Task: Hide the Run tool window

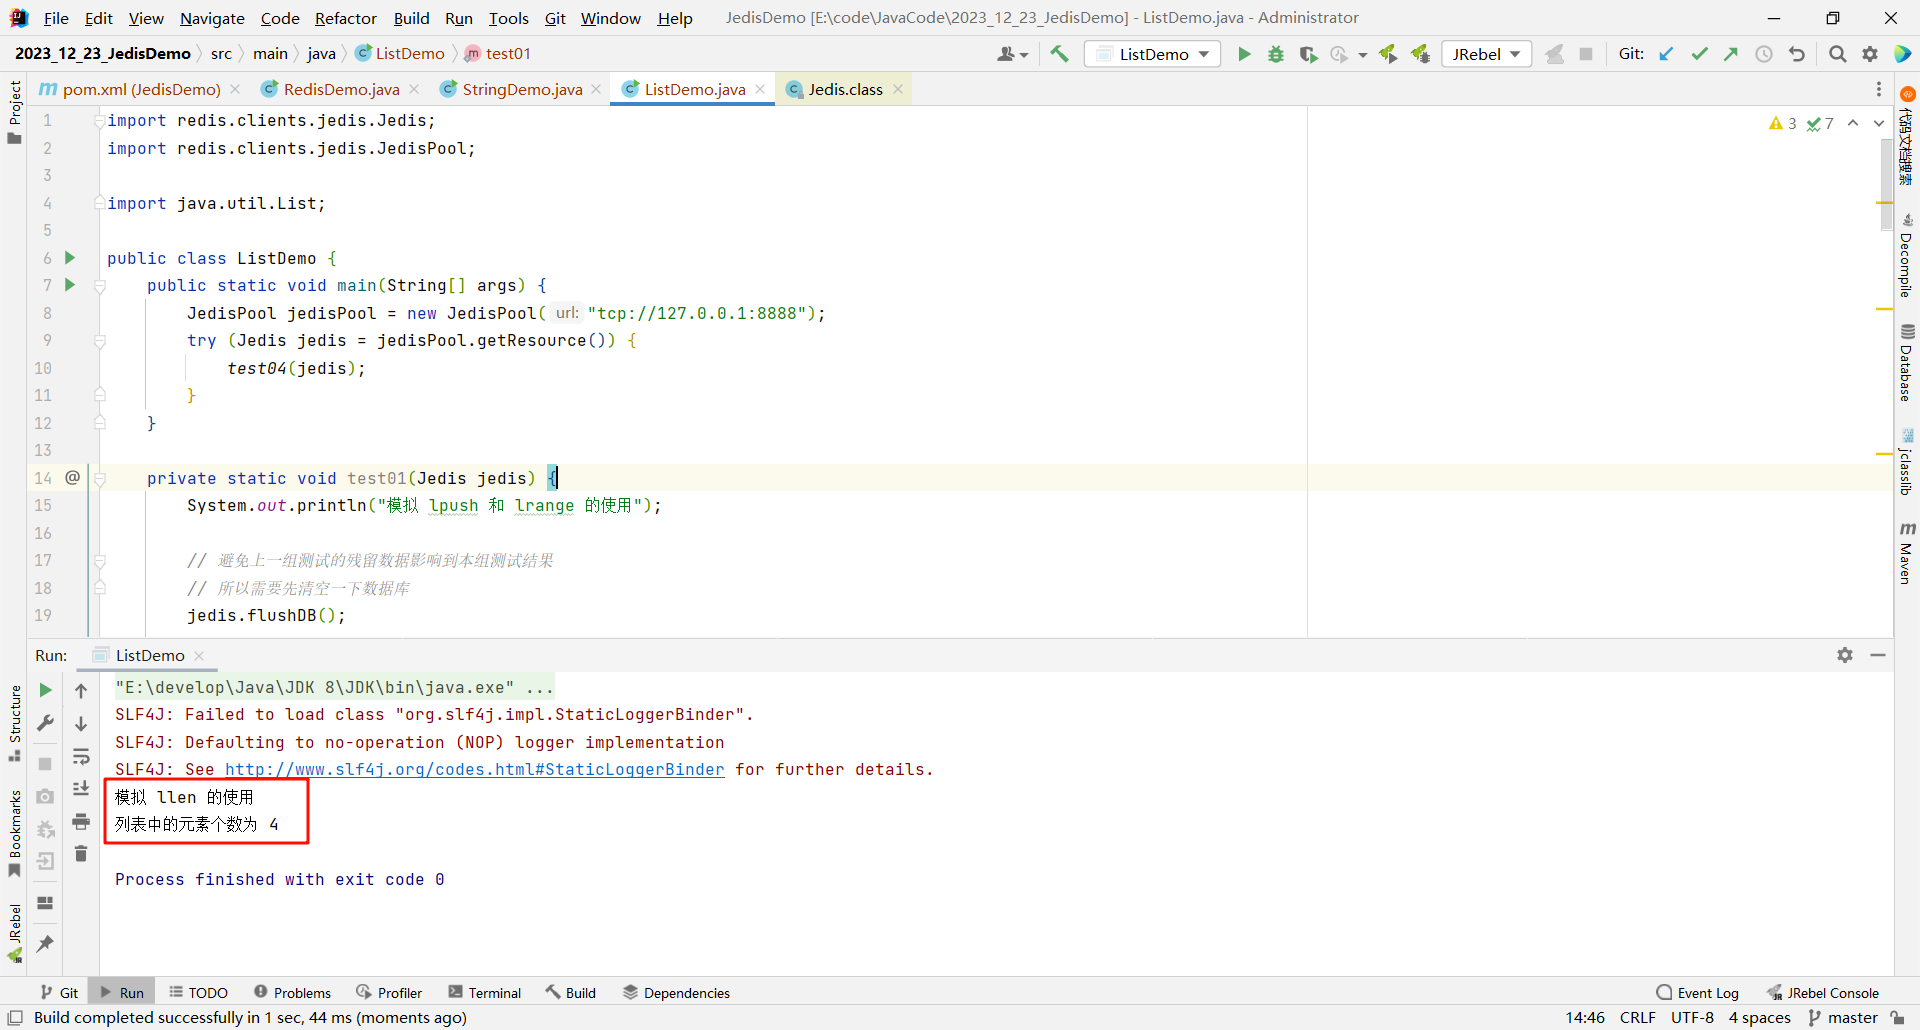Action: tap(1878, 655)
